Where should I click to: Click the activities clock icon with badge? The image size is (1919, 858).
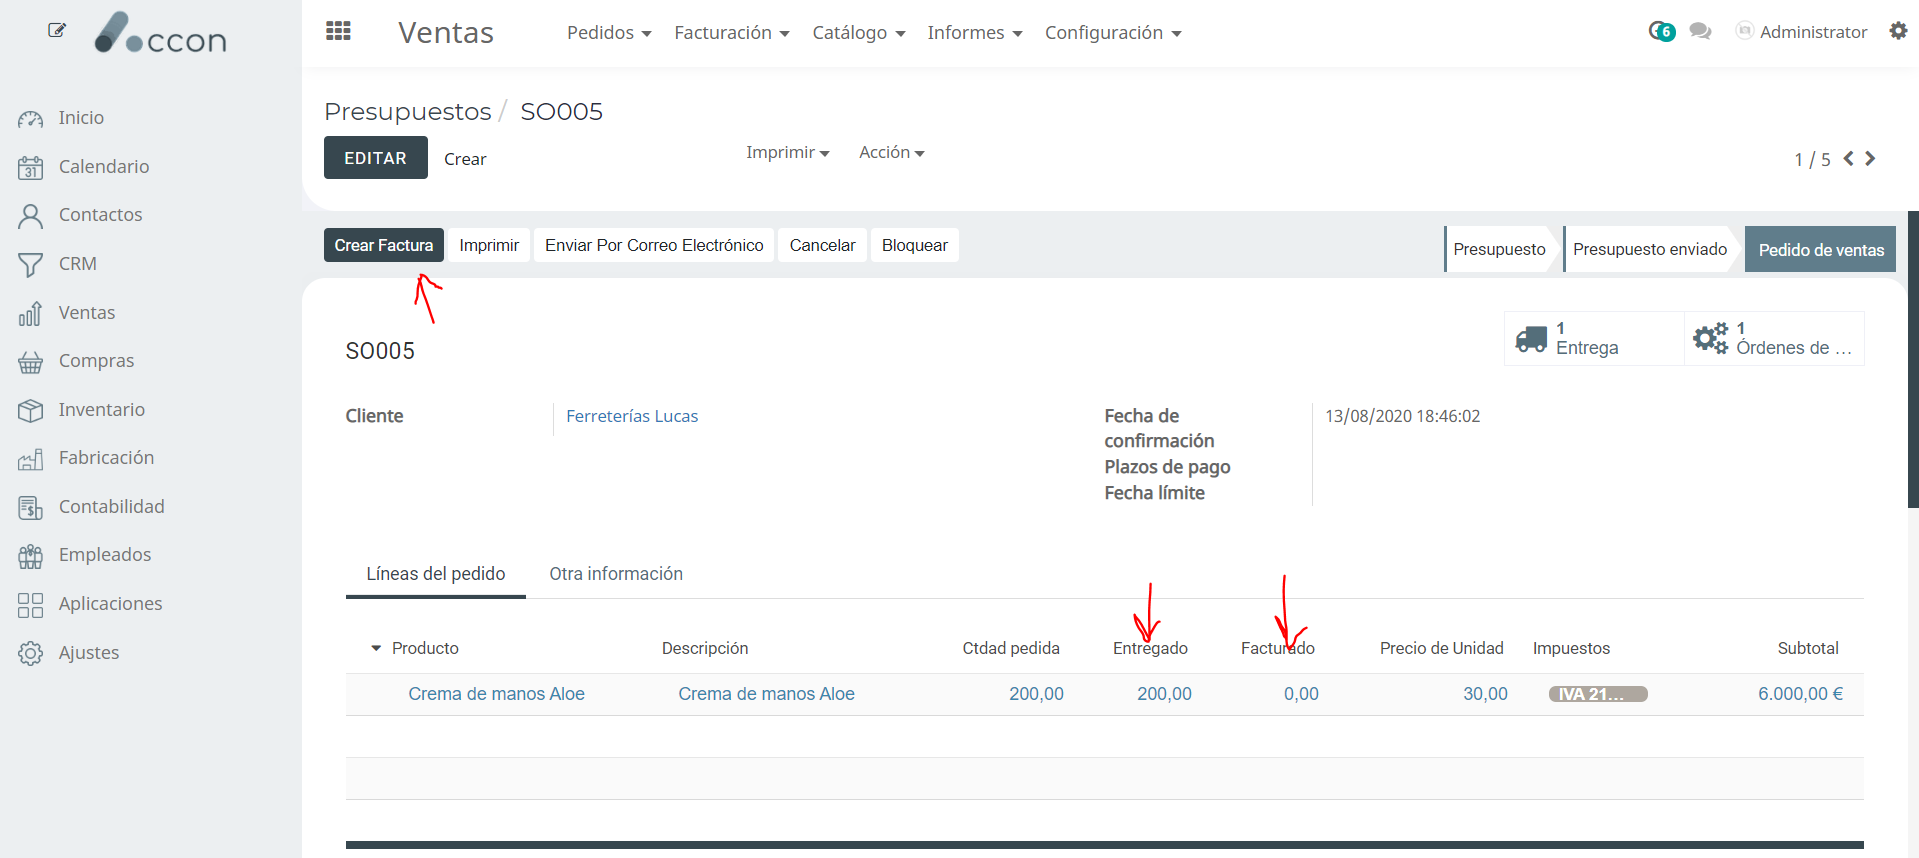(x=1661, y=32)
